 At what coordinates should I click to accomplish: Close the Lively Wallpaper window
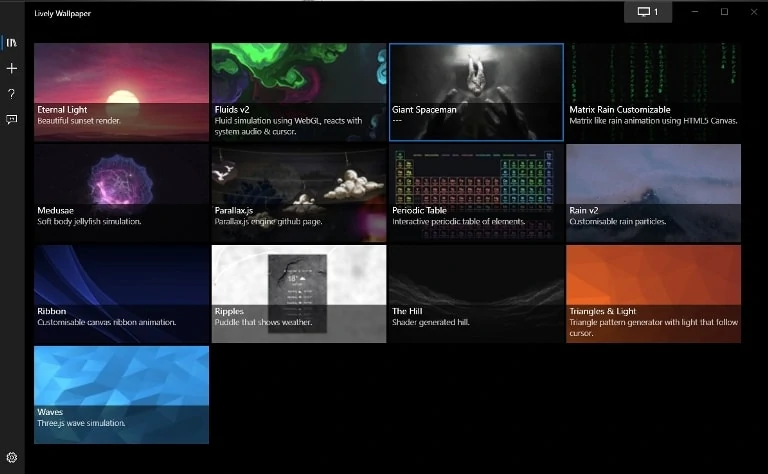pyautogui.click(x=754, y=12)
